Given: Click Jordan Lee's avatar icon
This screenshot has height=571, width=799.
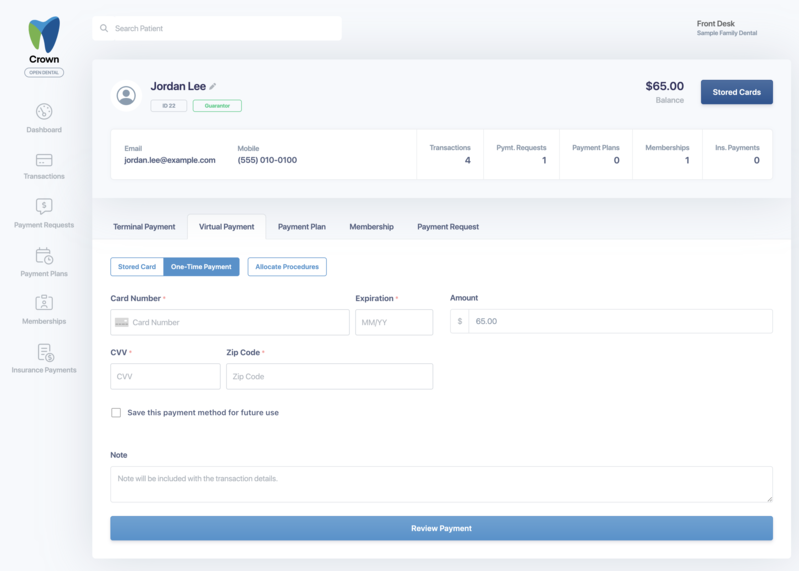Looking at the screenshot, I should click(x=126, y=95).
